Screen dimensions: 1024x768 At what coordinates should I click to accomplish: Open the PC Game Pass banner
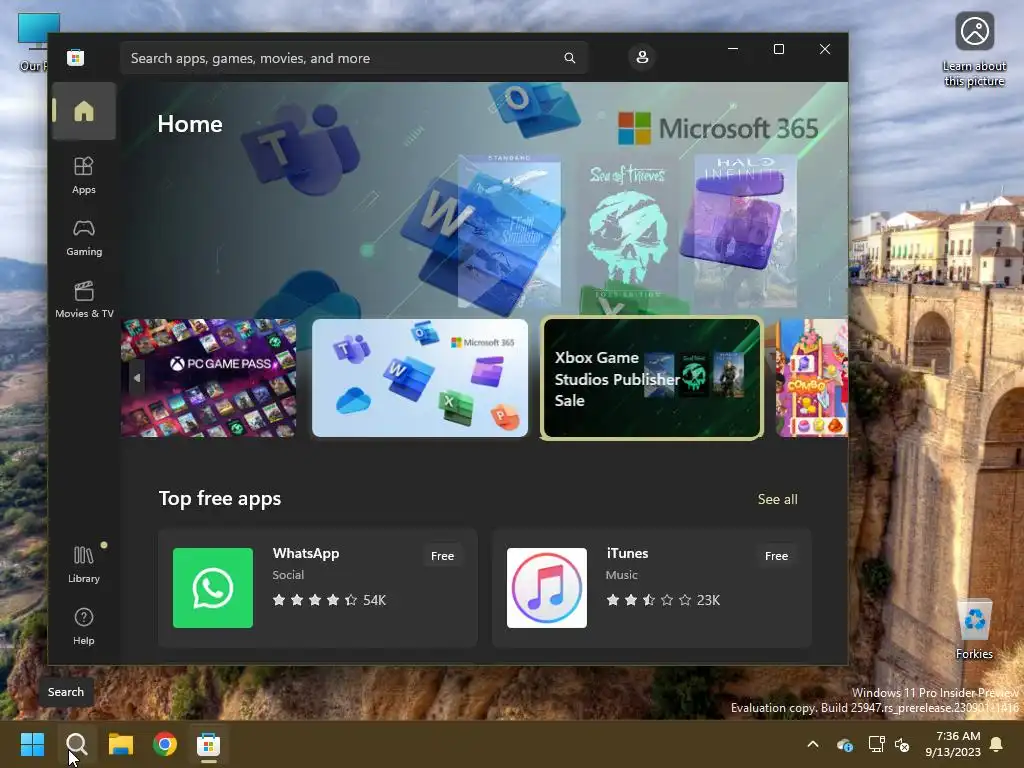209,377
